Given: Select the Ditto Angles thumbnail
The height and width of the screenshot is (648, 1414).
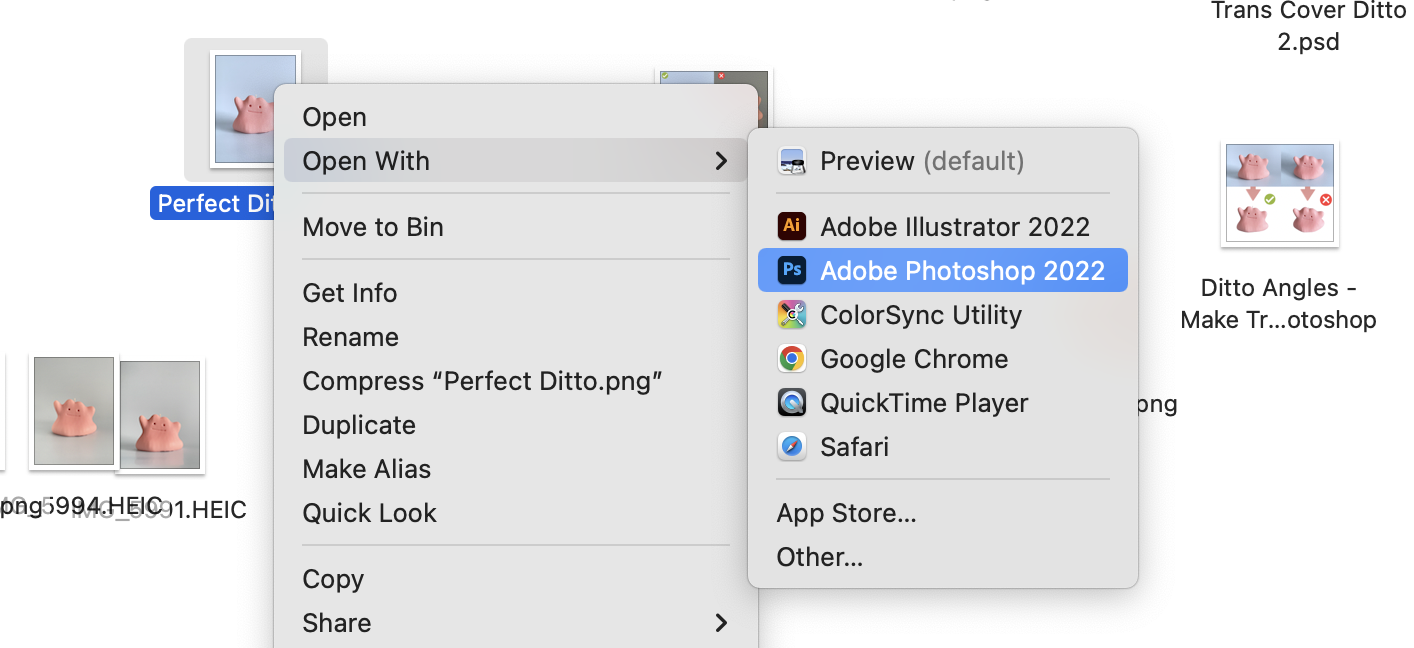Looking at the screenshot, I should tap(1279, 194).
